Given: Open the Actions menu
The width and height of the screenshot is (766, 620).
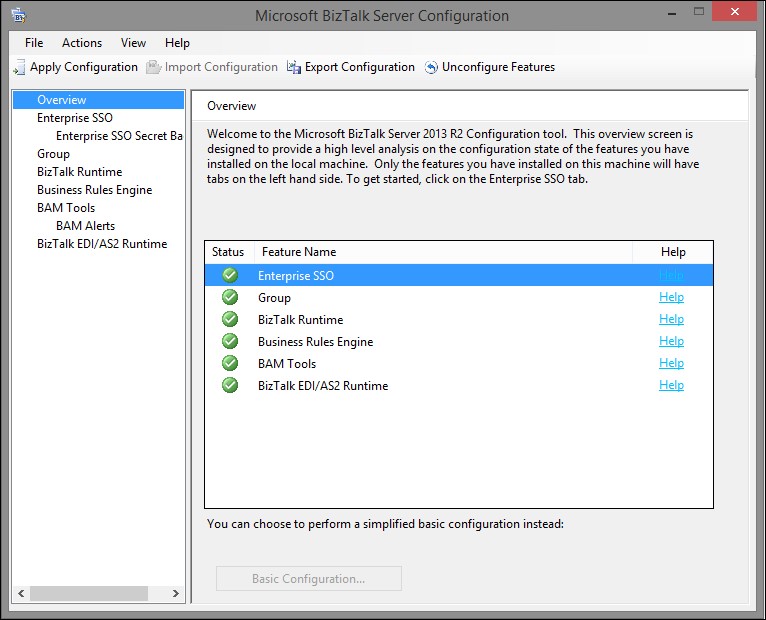Looking at the screenshot, I should coord(82,43).
